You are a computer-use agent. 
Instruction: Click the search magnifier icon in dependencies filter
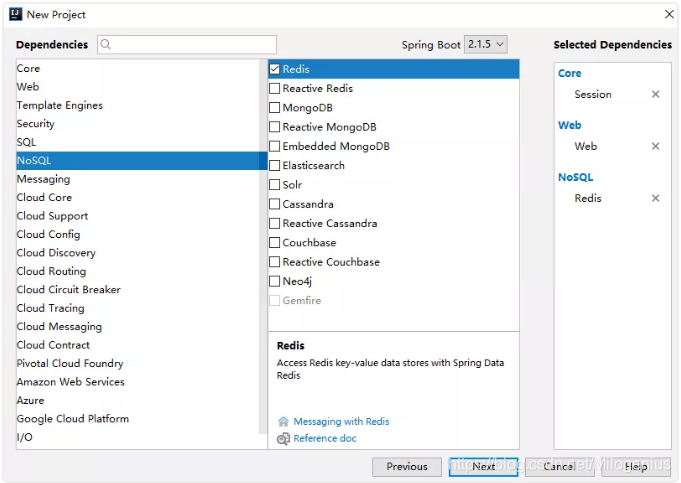[106, 44]
